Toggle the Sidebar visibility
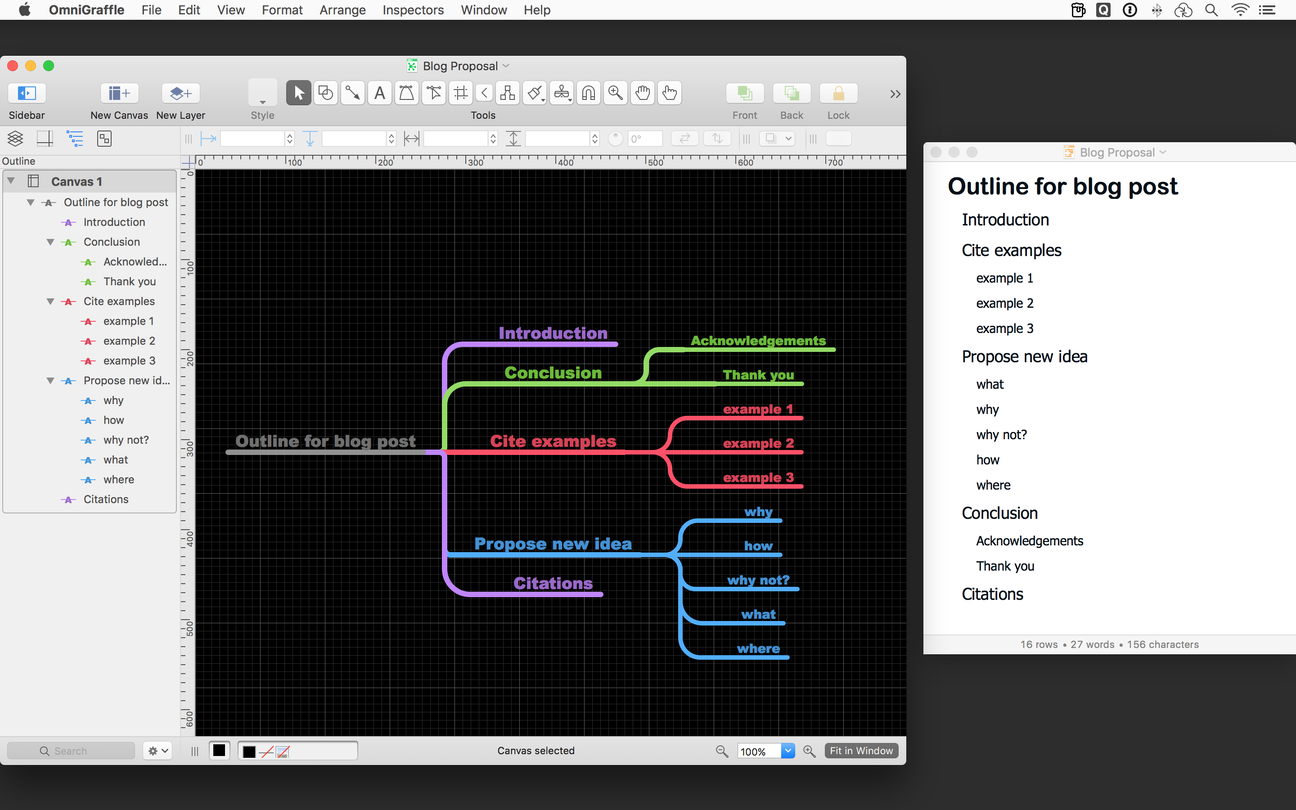1296x810 pixels. (27, 93)
